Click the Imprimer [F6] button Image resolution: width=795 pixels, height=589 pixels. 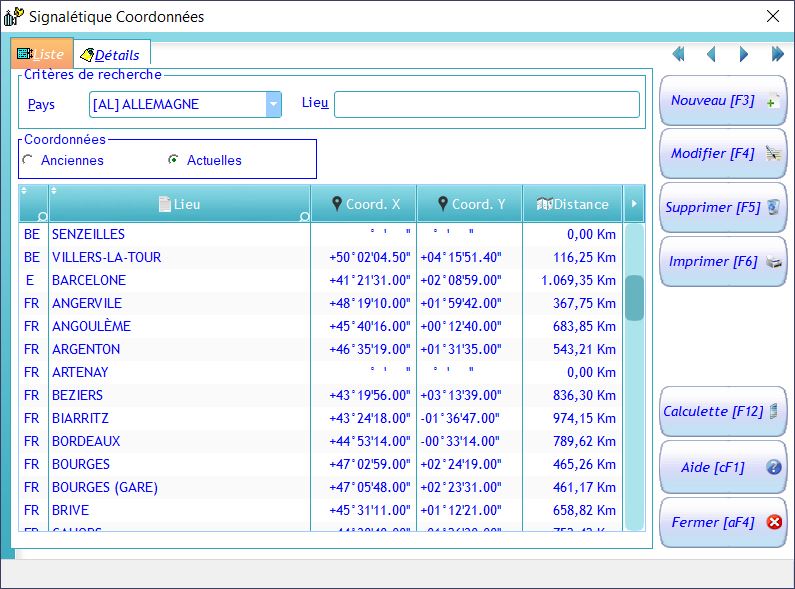coord(723,262)
